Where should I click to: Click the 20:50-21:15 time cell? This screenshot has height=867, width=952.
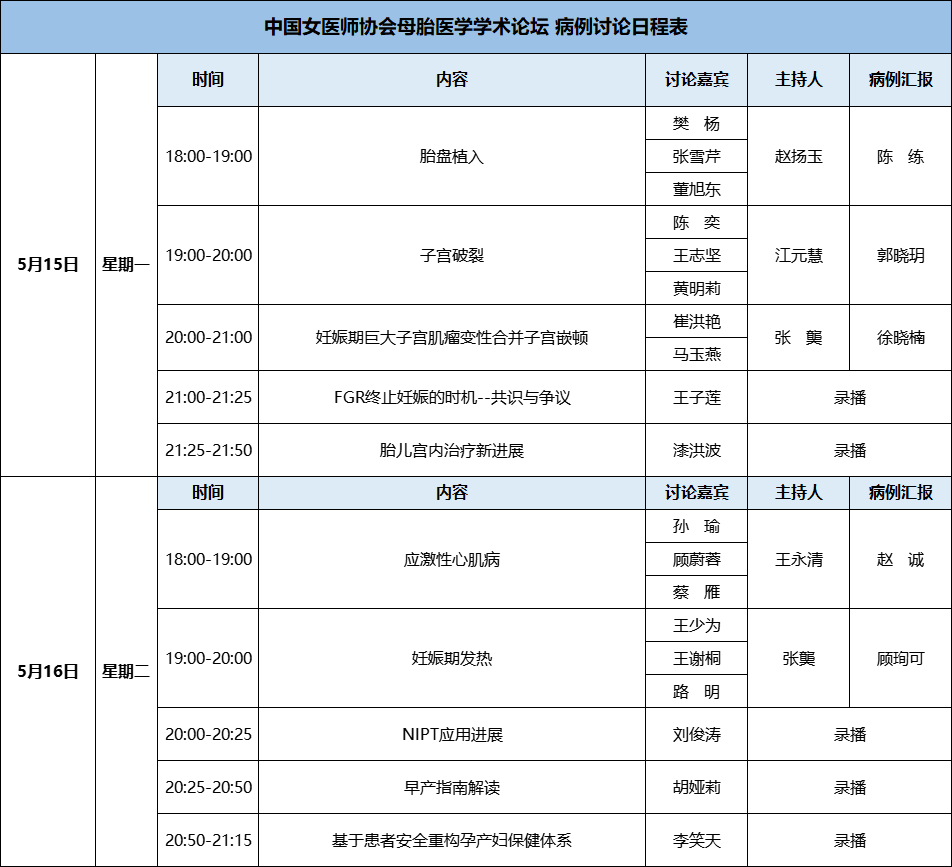(208, 840)
